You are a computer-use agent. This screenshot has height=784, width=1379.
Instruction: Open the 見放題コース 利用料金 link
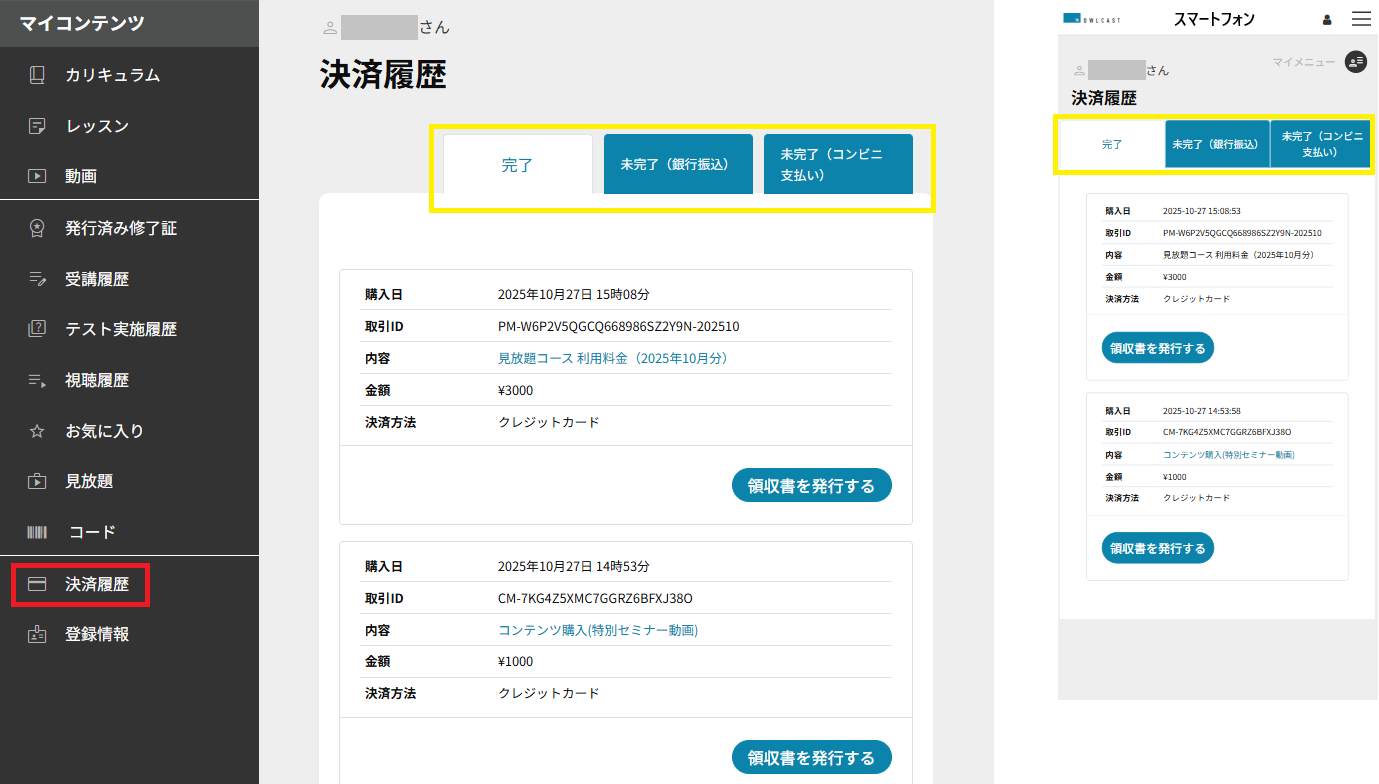click(x=612, y=358)
